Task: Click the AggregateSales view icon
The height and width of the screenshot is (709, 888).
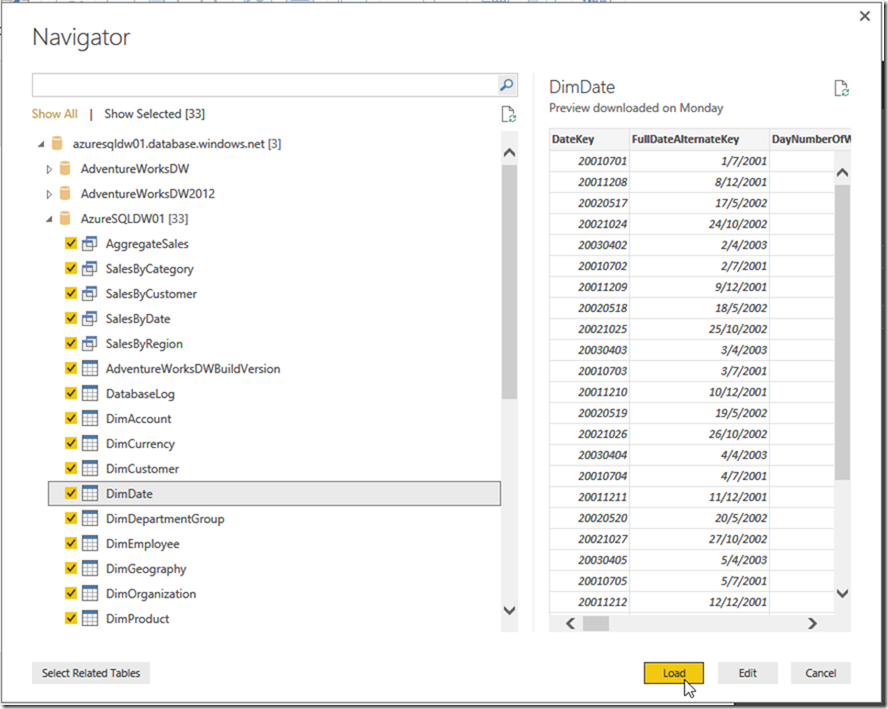Action: tap(89, 244)
